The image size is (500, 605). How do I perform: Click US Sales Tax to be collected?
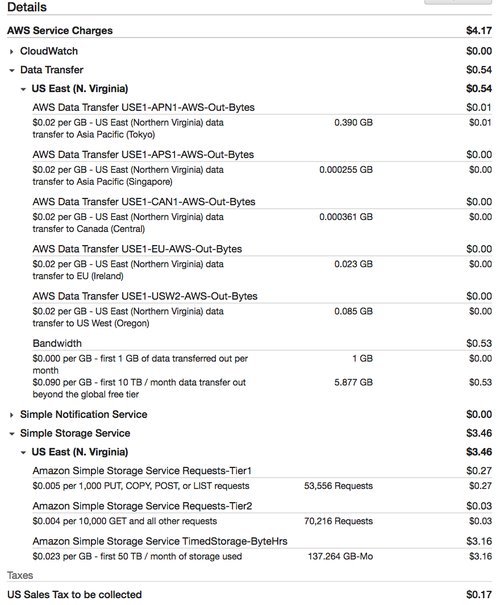(74, 595)
